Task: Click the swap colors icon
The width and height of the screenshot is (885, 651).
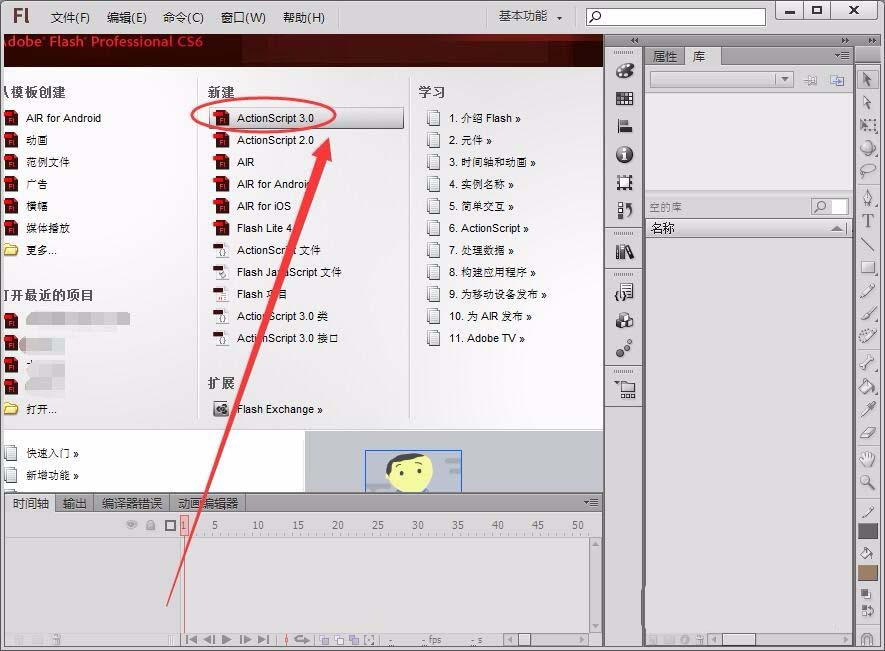Action: pyautogui.click(x=867, y=610)
